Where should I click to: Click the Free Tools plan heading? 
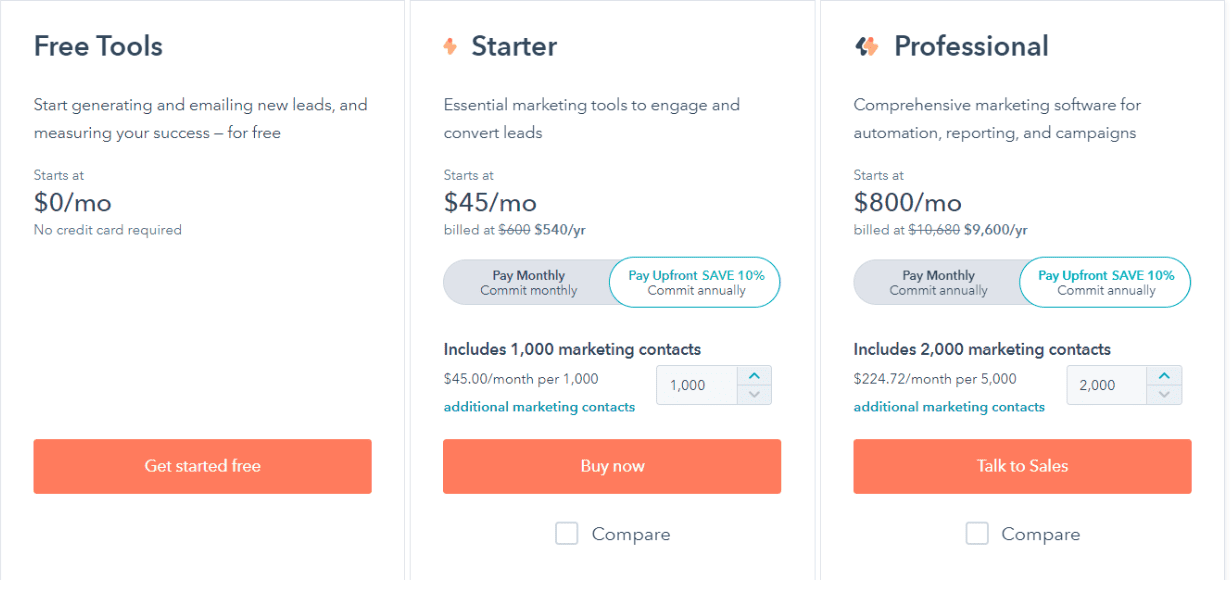coord(98,46)
